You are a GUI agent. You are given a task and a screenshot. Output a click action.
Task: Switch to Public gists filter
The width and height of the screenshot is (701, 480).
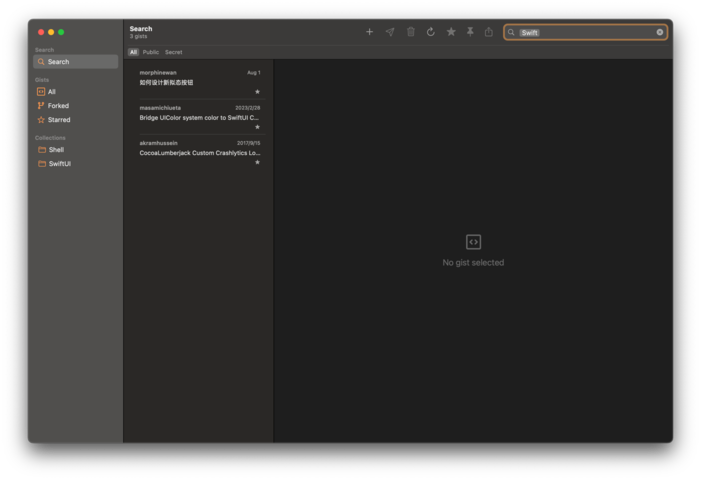point(151,52)
